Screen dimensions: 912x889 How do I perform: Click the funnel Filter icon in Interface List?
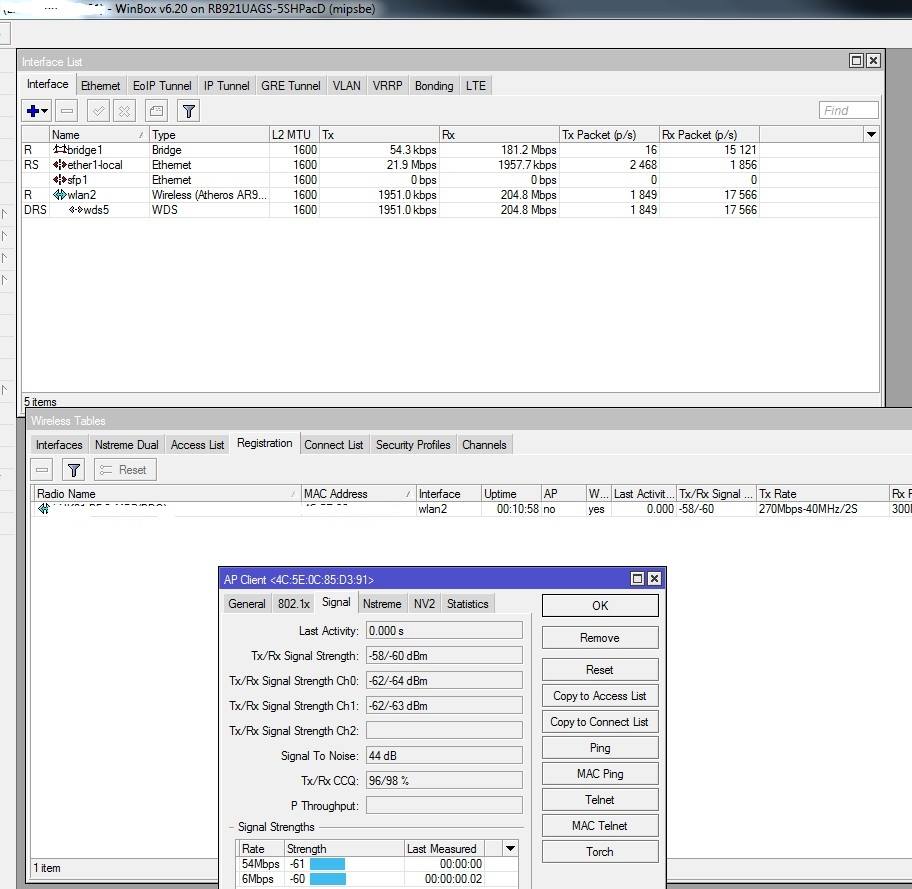pyautogui.click(x=188, y=111)
